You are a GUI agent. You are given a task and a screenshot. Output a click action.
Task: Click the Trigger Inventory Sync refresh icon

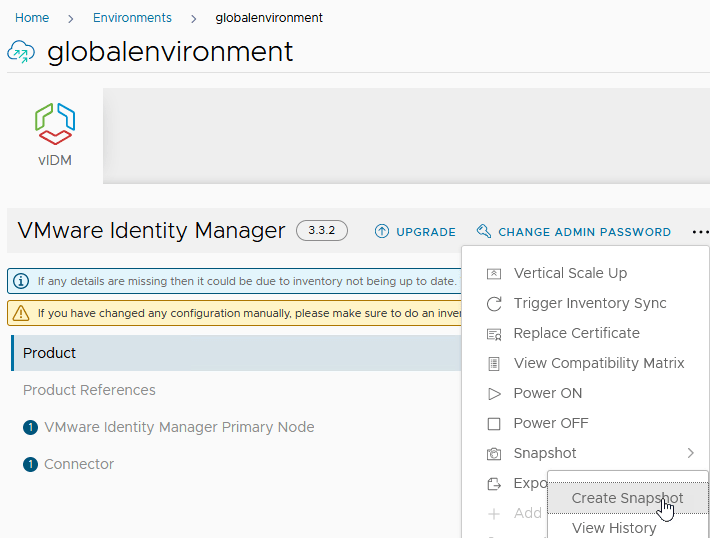pos(493,303)
